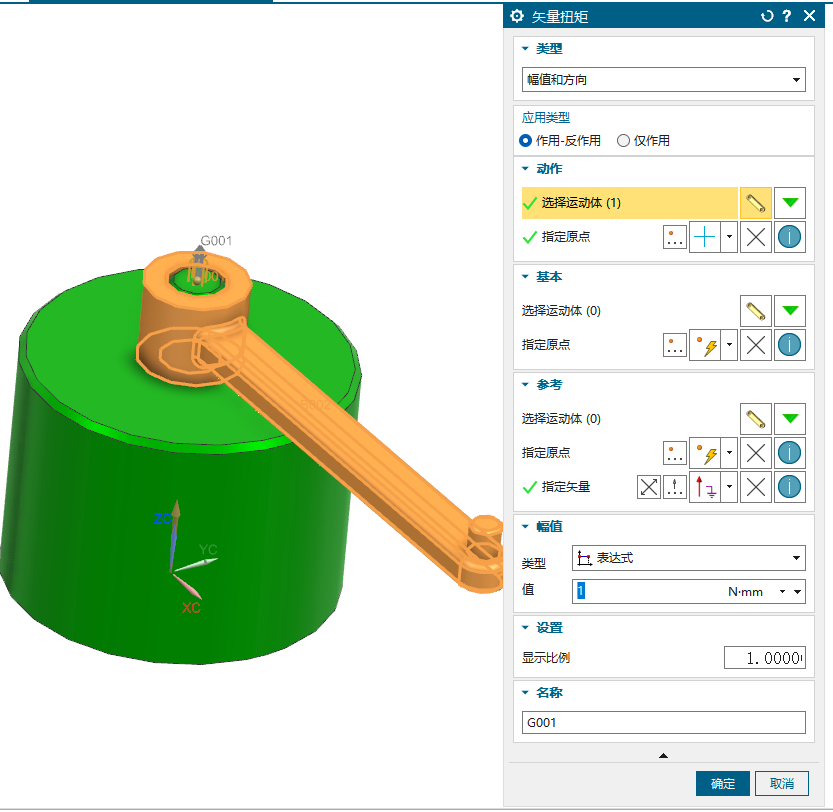Click the X clear icon in the 基本 指定原点 row
The height and width of the screenshot is (812, 833).
tap(757, 345)
